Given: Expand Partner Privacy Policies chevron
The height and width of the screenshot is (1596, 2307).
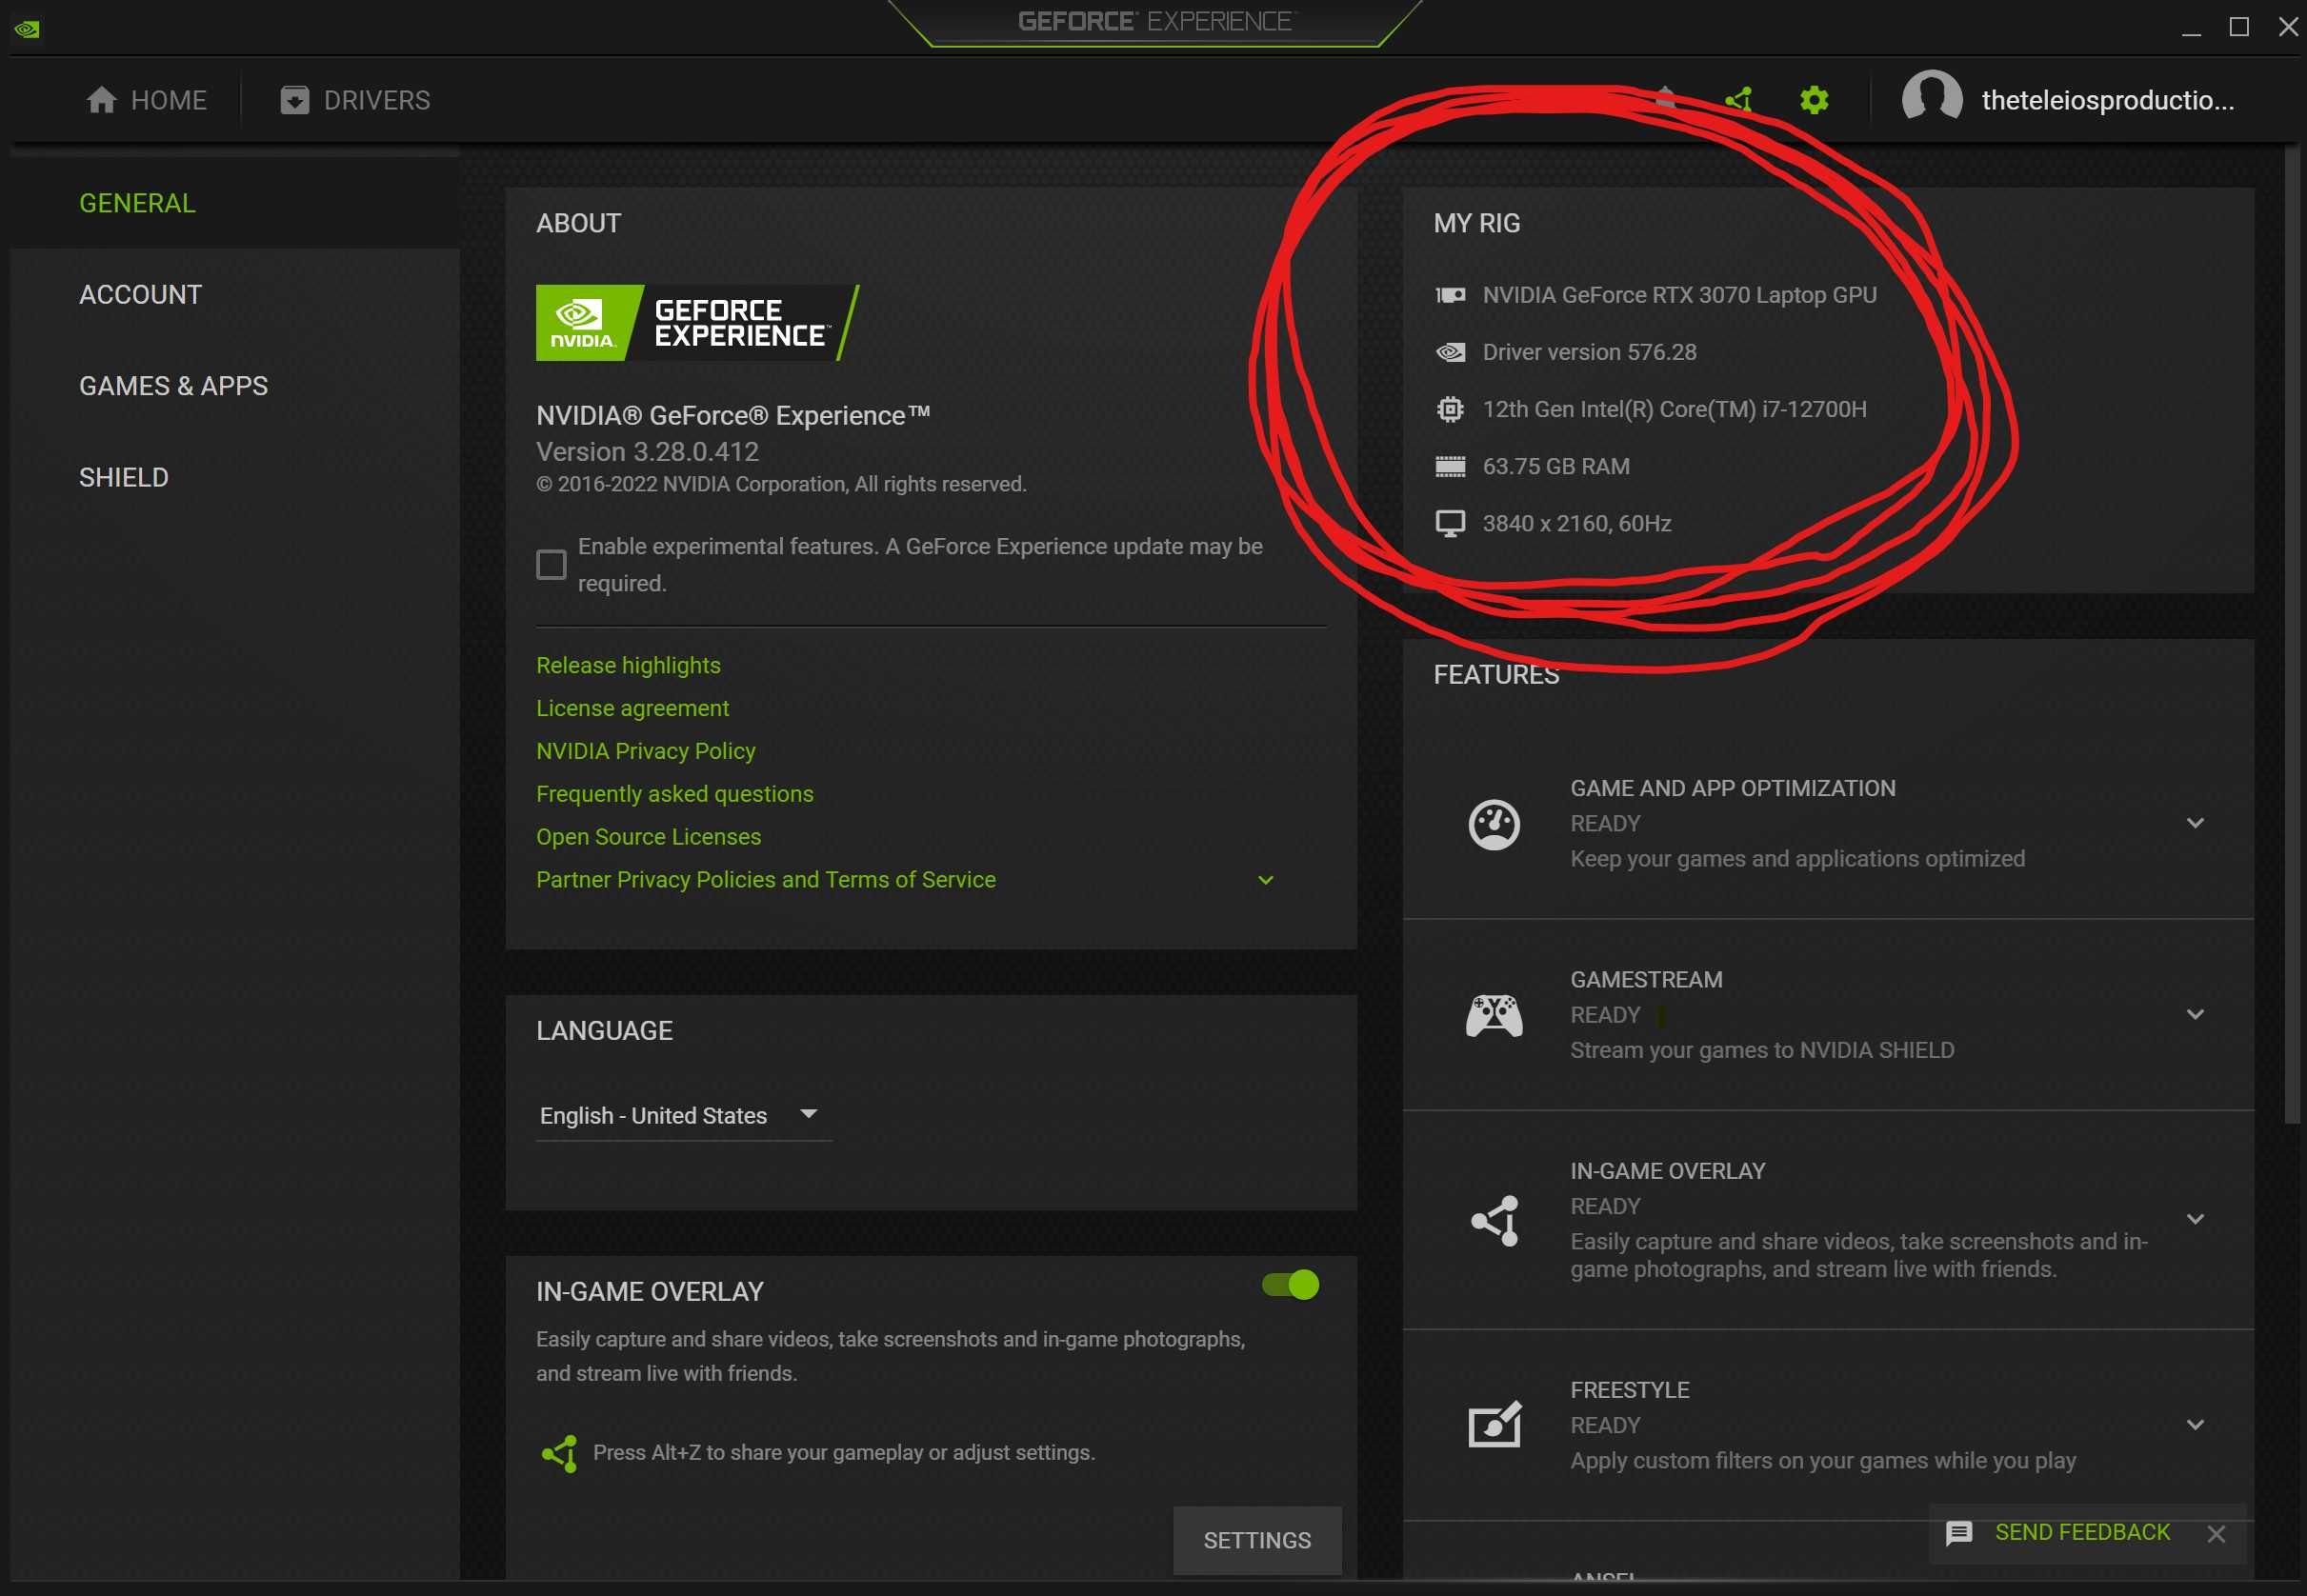Looking at the screenshot, I should 1265,880.
